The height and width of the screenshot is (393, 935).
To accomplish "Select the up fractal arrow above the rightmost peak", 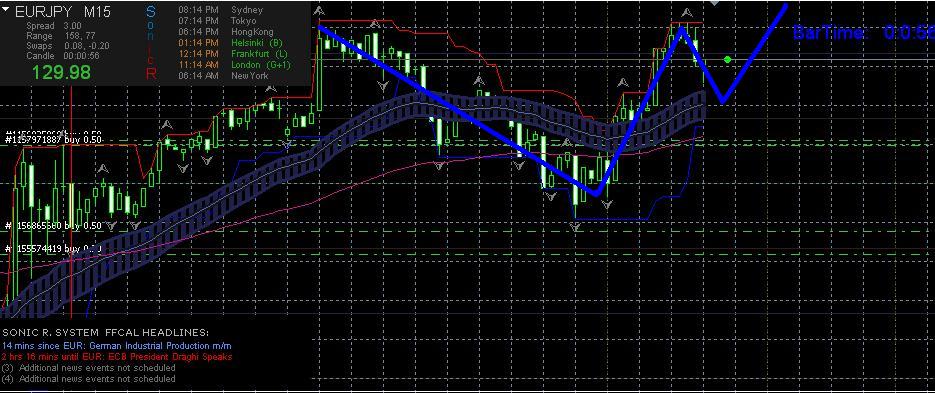I will [688, 12].
